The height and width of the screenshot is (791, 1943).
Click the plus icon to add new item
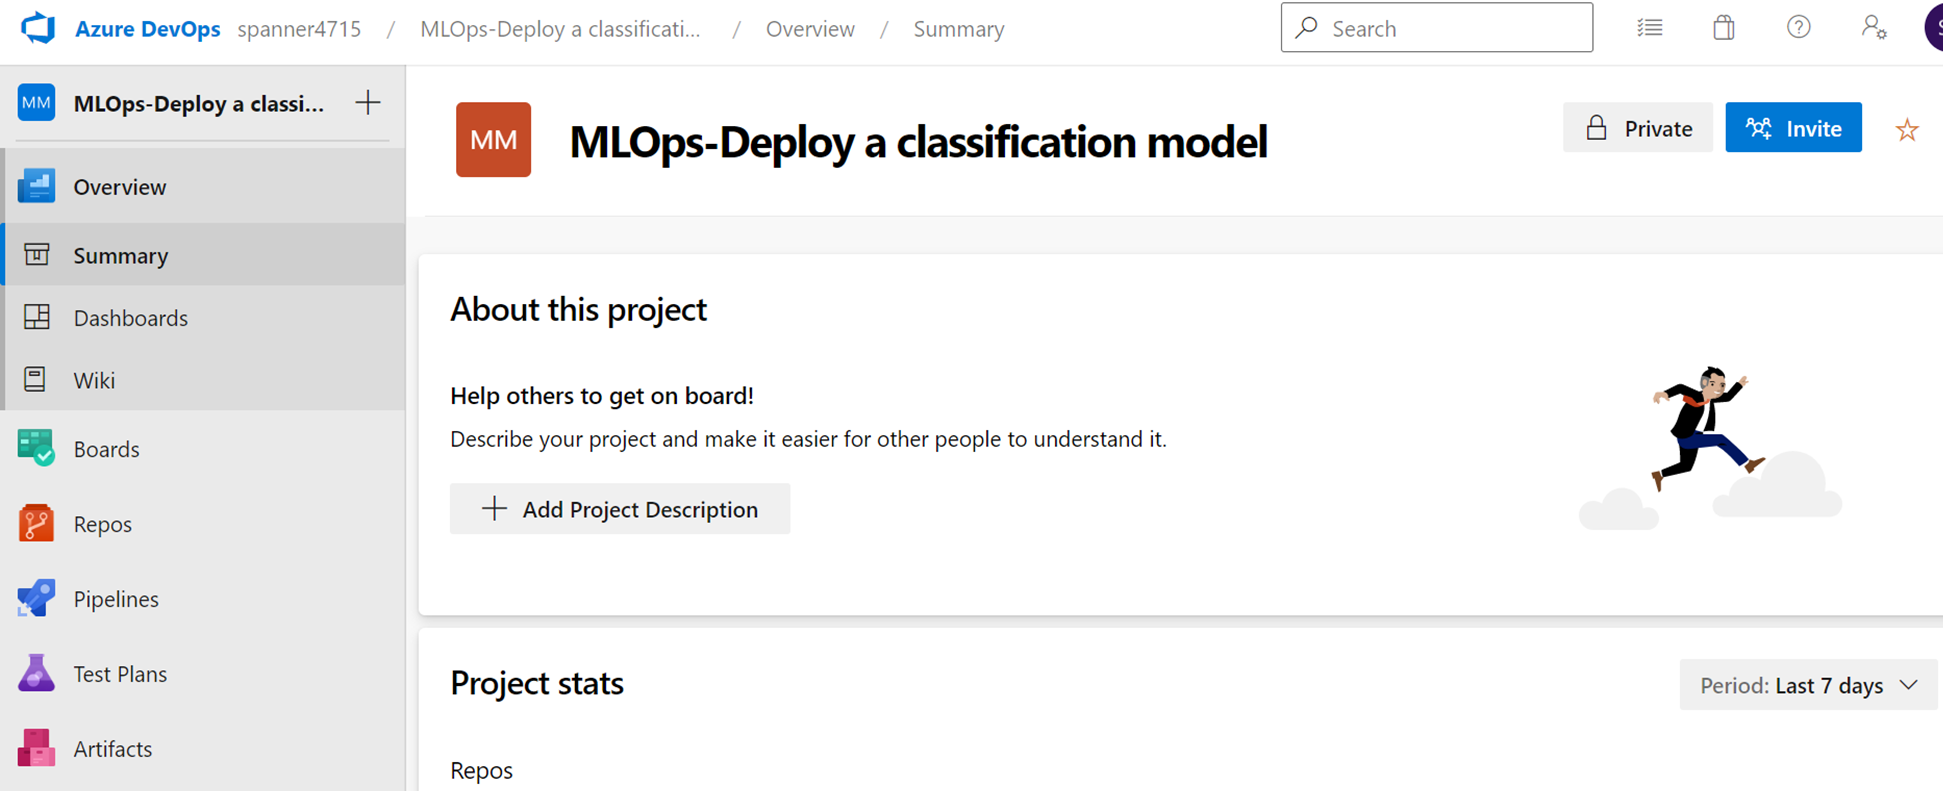point(368,103)
